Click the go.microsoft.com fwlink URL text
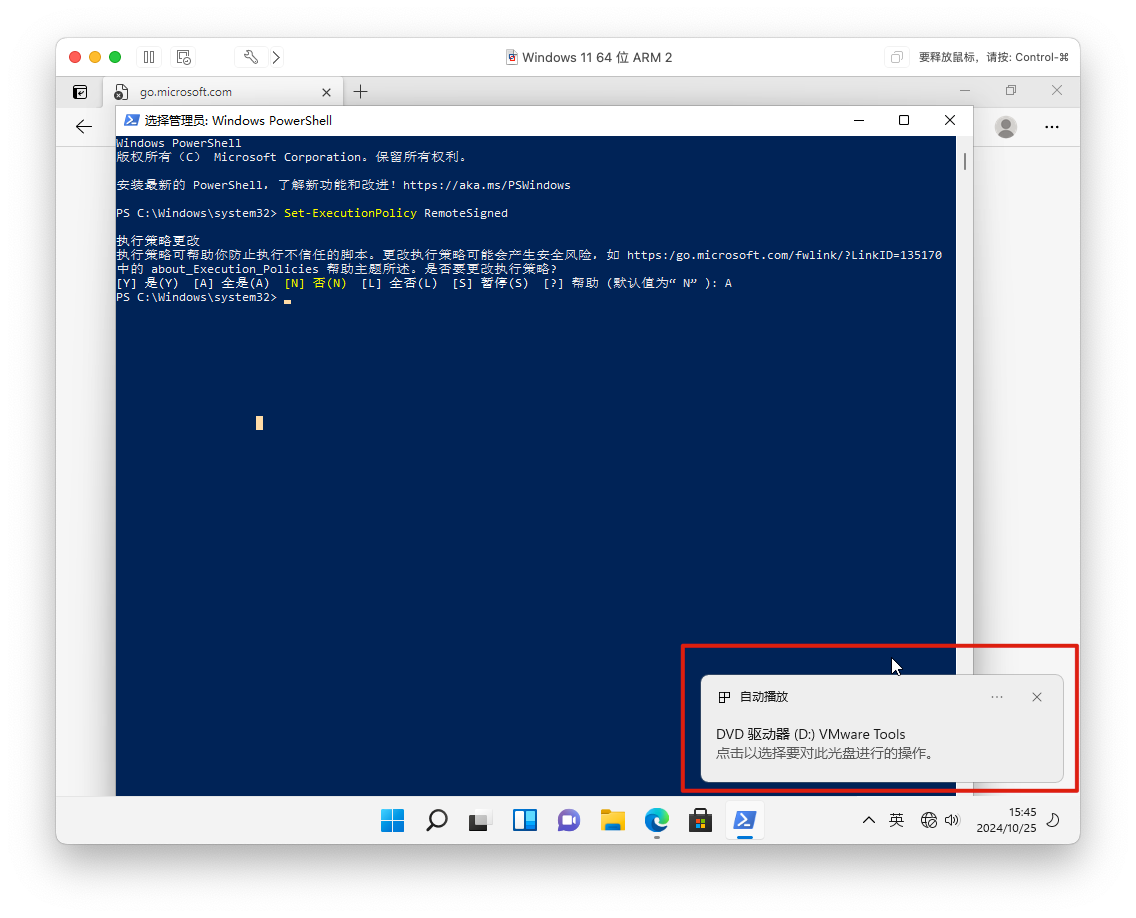The width and height of the screenshot is (1136, 918). pyautogui.click(x=784, y=255)
